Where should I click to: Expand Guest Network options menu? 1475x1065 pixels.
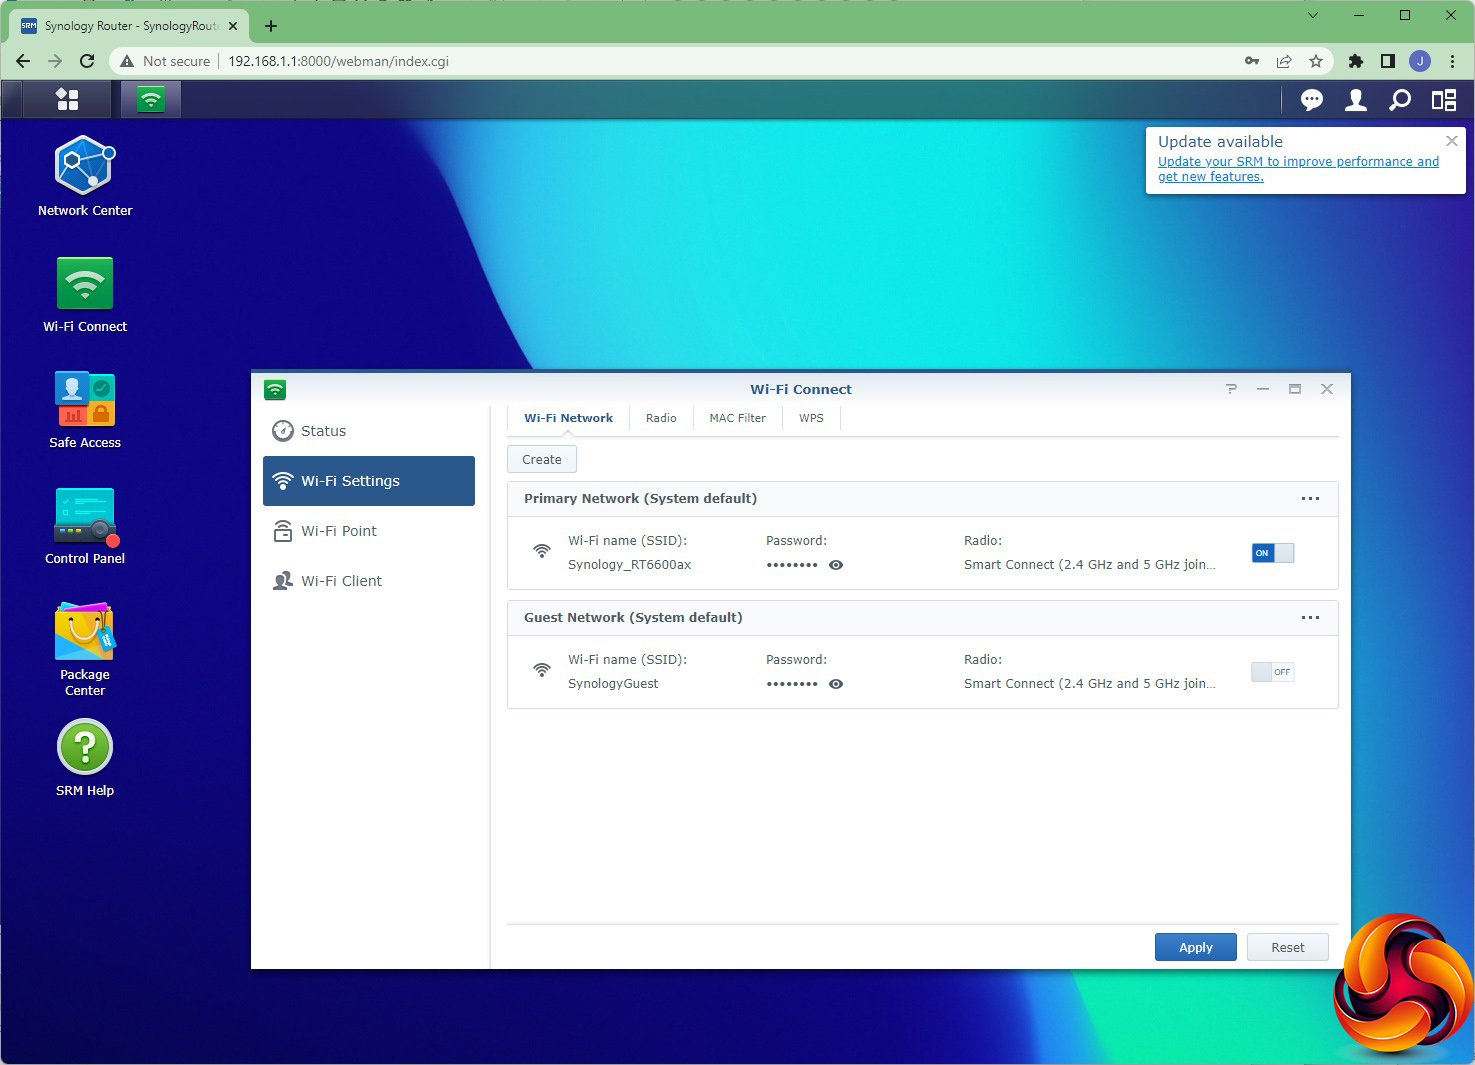(1310, 617)
